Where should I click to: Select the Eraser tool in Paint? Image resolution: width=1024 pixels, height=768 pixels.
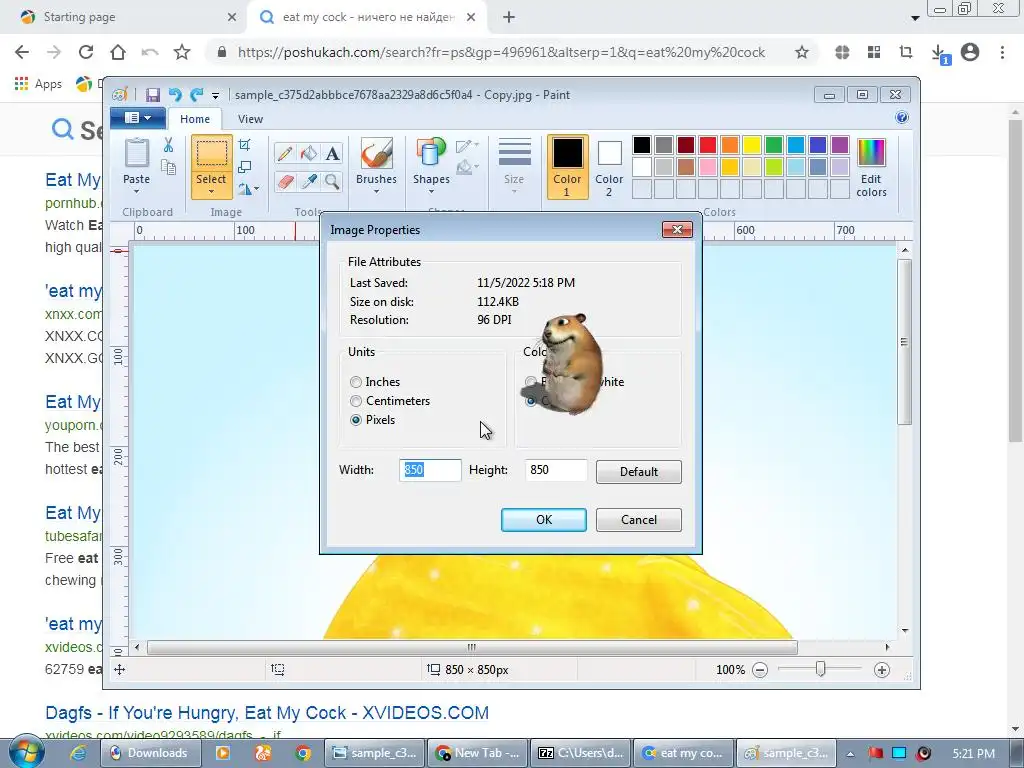click(285, 181)
